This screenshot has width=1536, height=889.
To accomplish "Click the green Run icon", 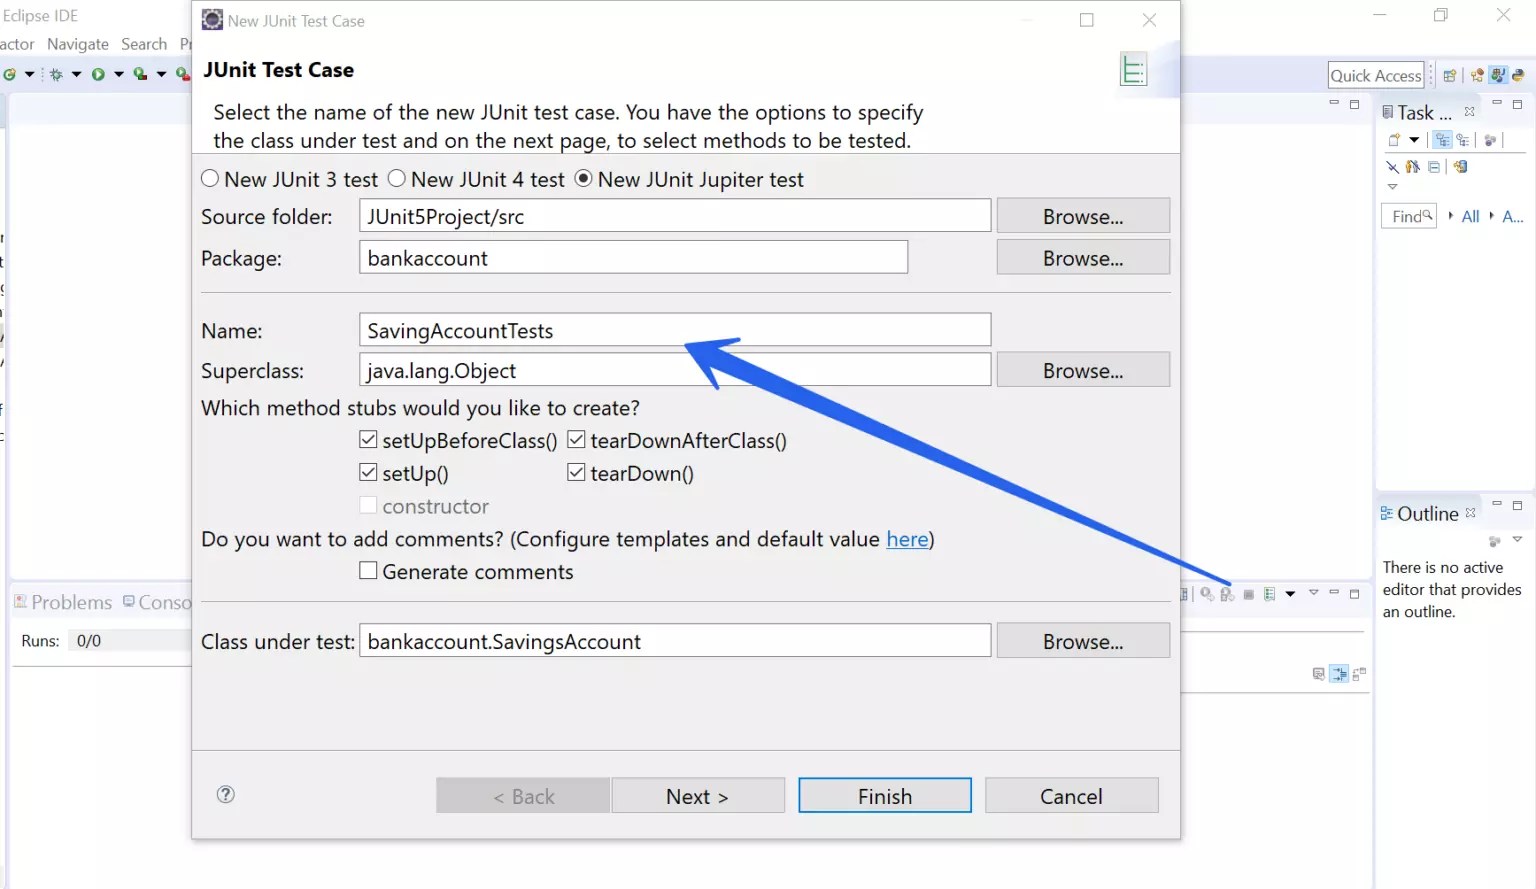I will pos(98,74).
